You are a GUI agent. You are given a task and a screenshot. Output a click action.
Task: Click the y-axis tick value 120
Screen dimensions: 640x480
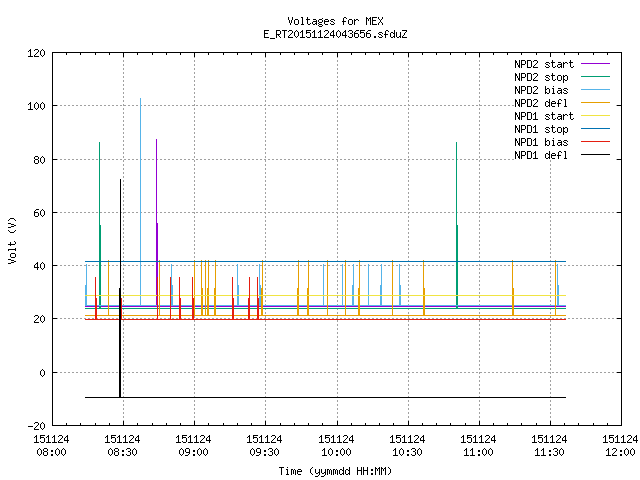[36, 53]
